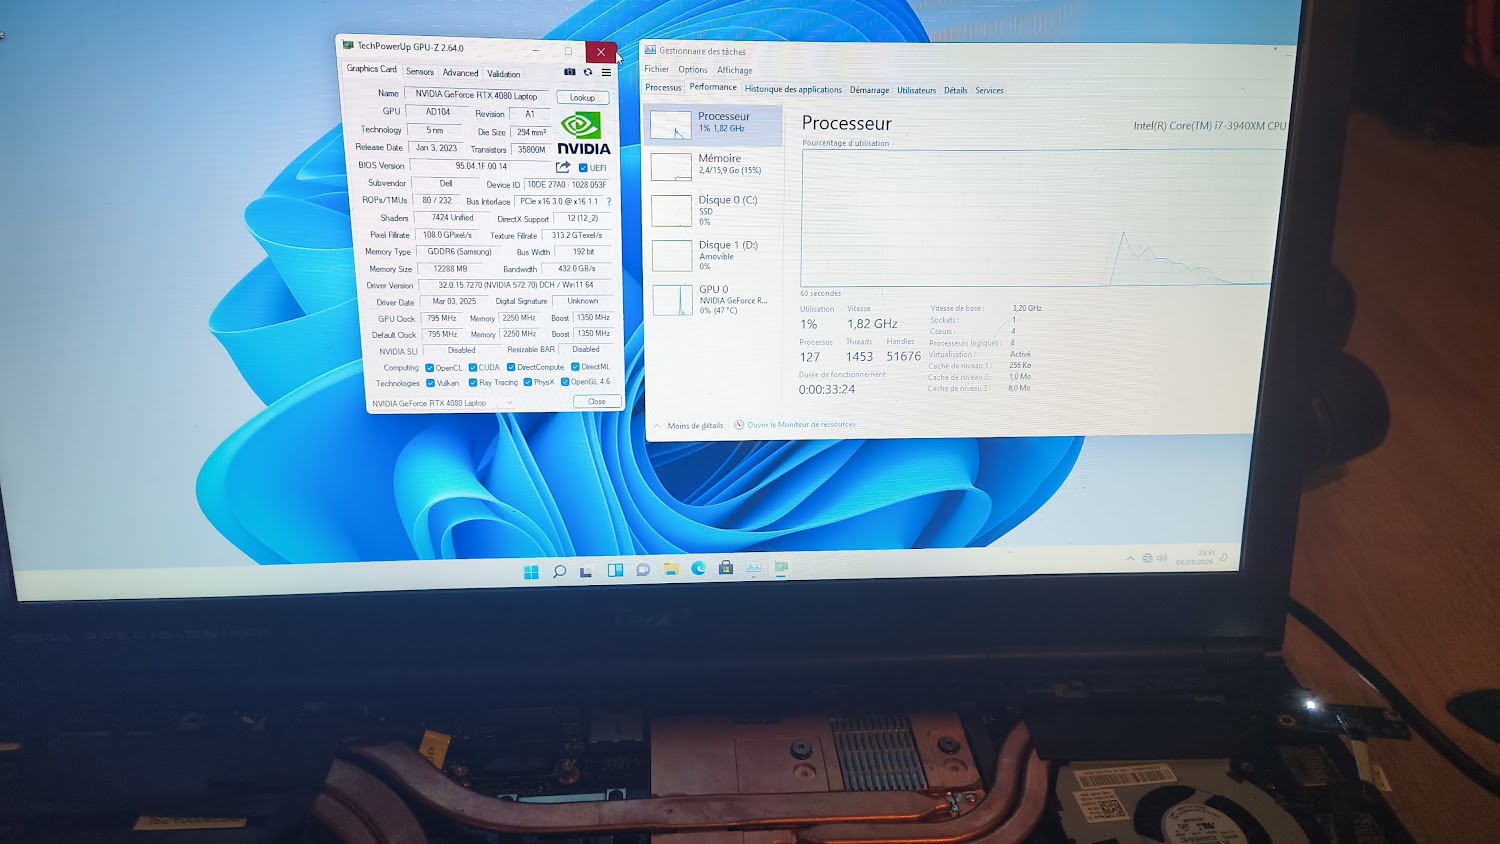1500x844 pixels.
Task: Switch to the Détails tab
Action: coord(955,90)
